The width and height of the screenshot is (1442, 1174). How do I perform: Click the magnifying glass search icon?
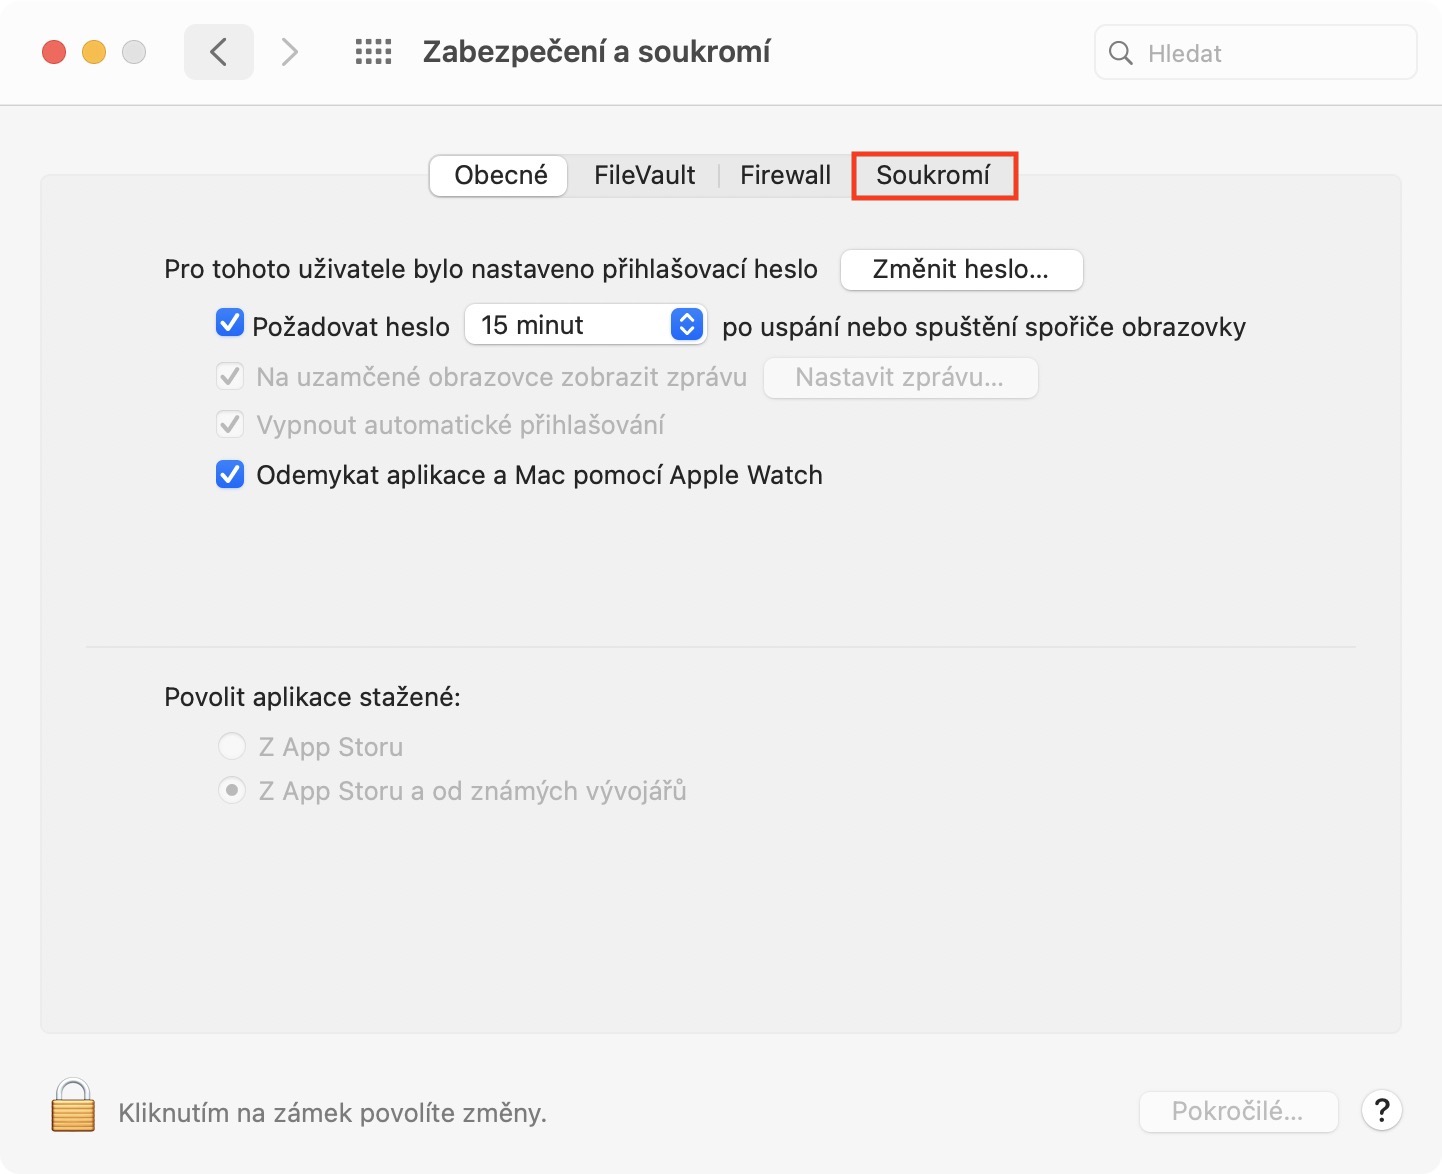[1121, 53]
